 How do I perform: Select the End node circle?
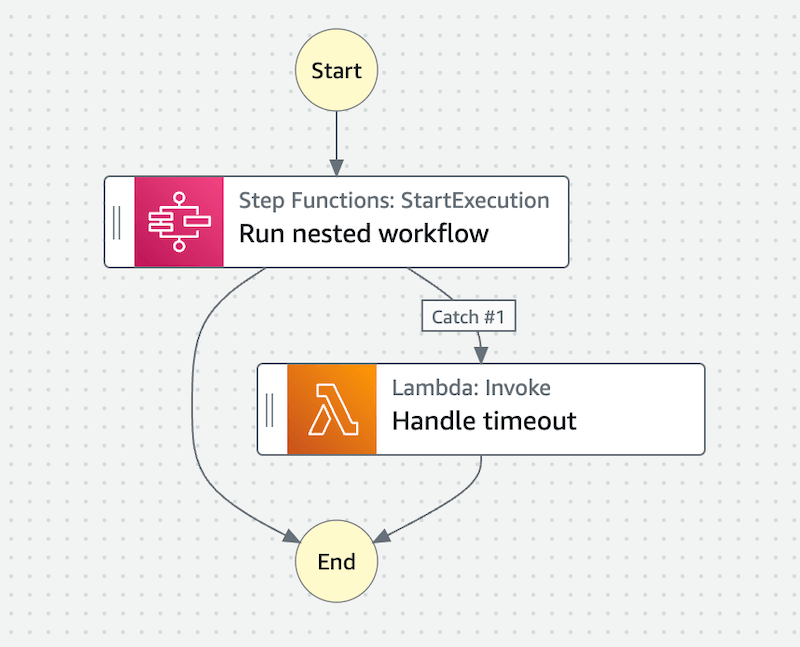coord(336,562)
